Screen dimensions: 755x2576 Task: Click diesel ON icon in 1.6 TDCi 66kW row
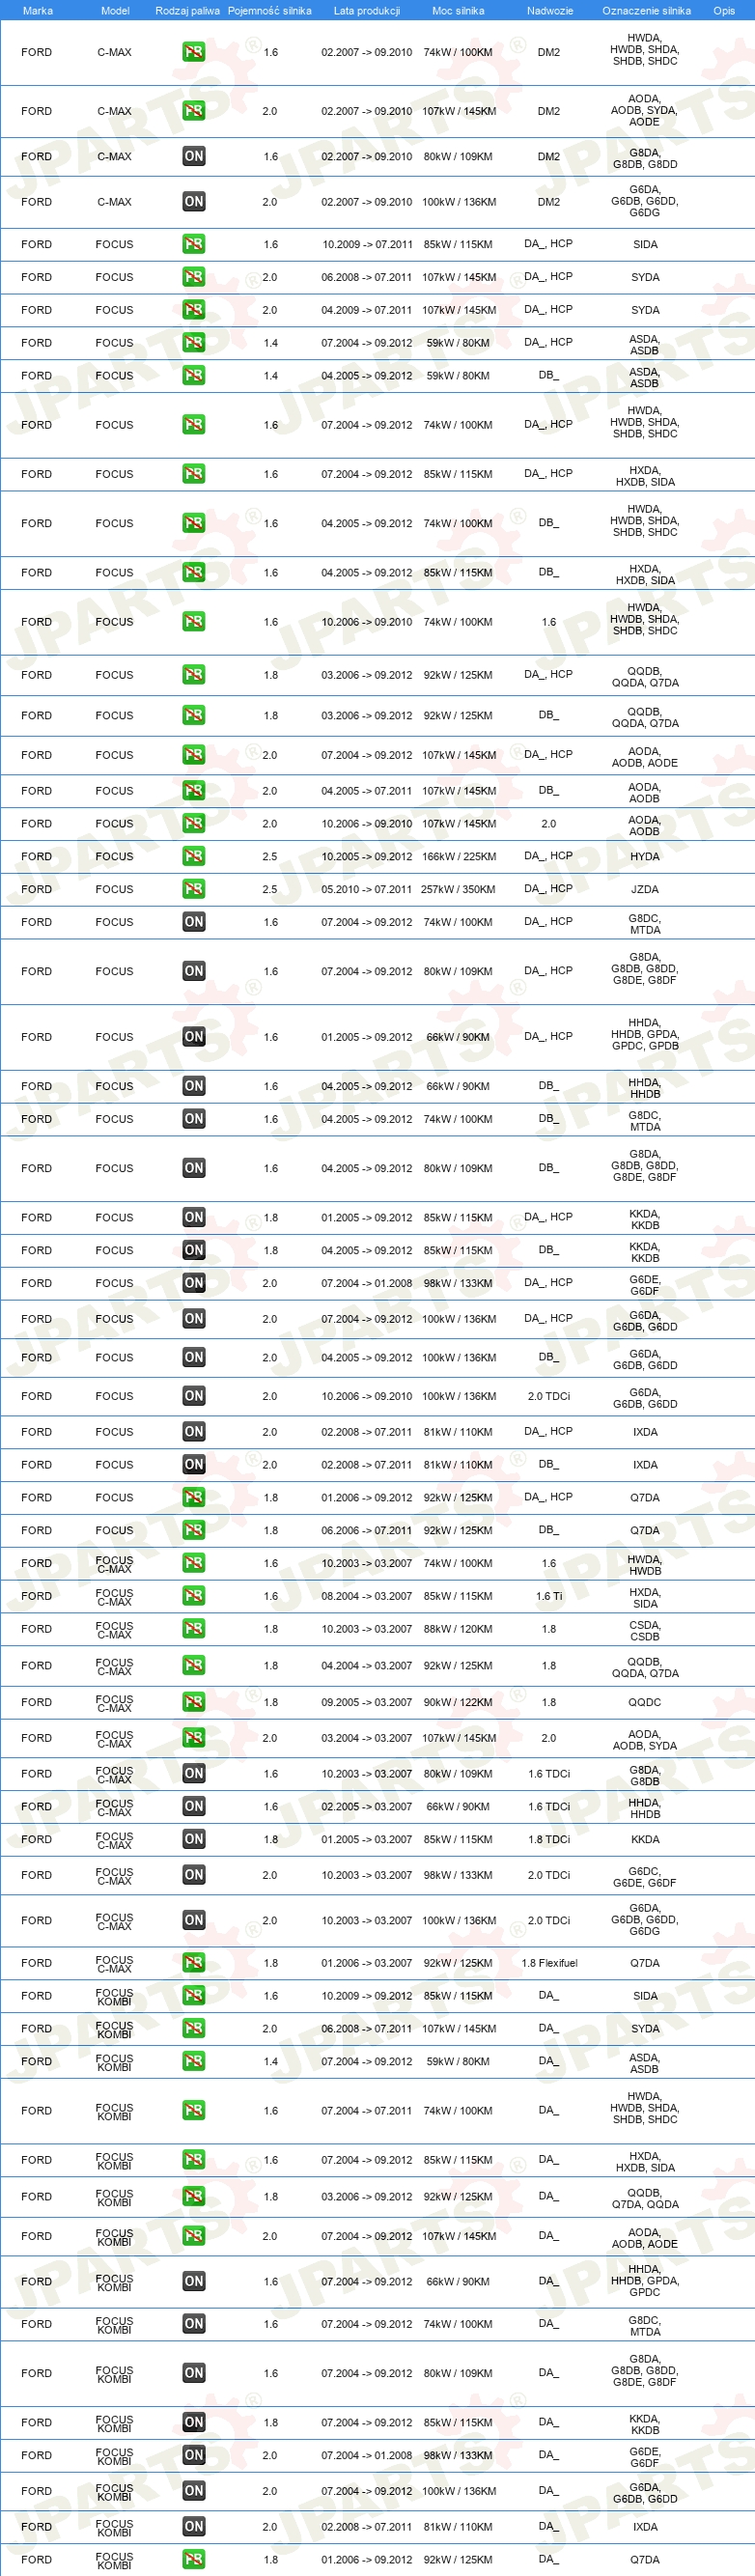pos(194,1806)
